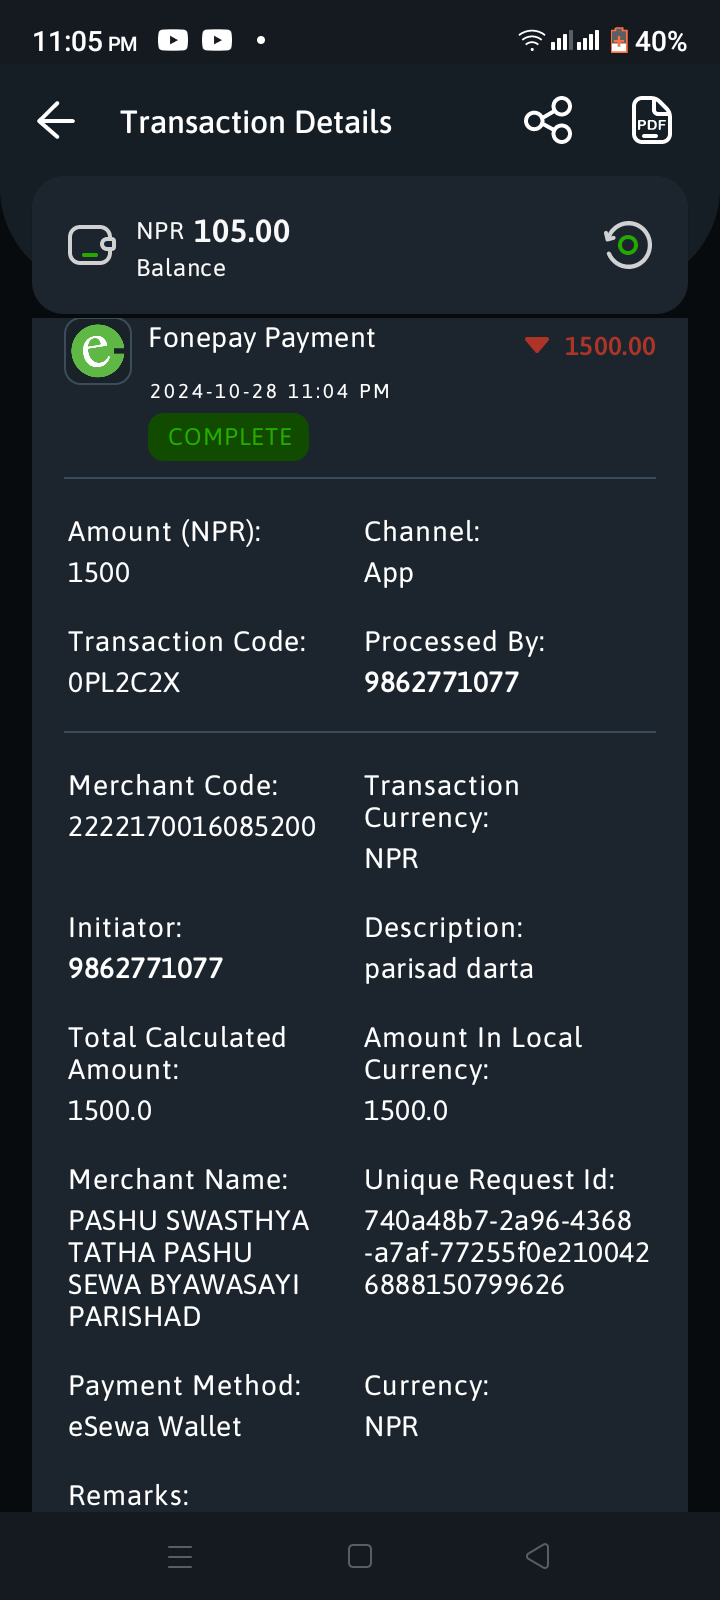Tap the eSewa logo icon
This screenshot has width=720, height=1600.
click(x=98, y=351)
